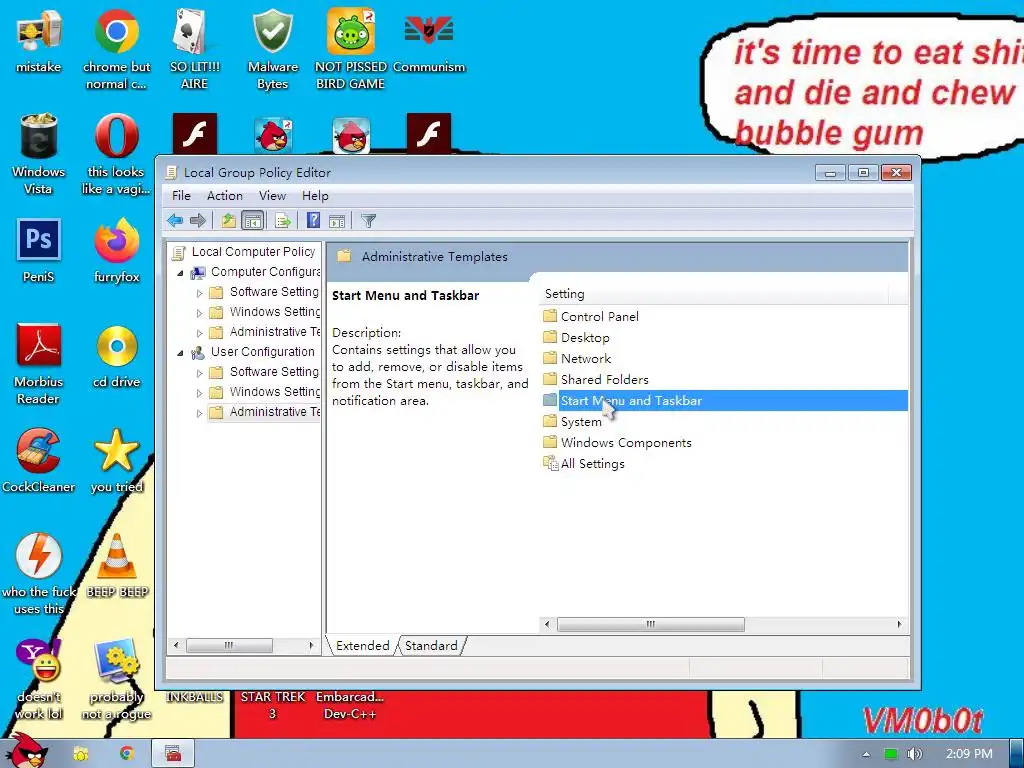Click the "you tried" star icon

[116, 461]
